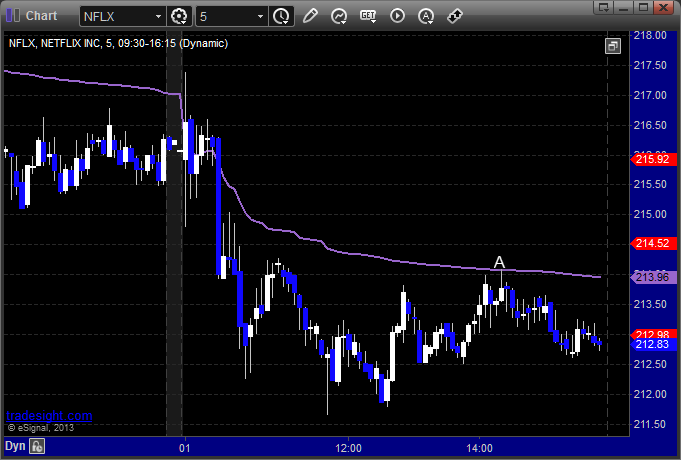Click the 212.83 blue price marker

tap(653, 344)
